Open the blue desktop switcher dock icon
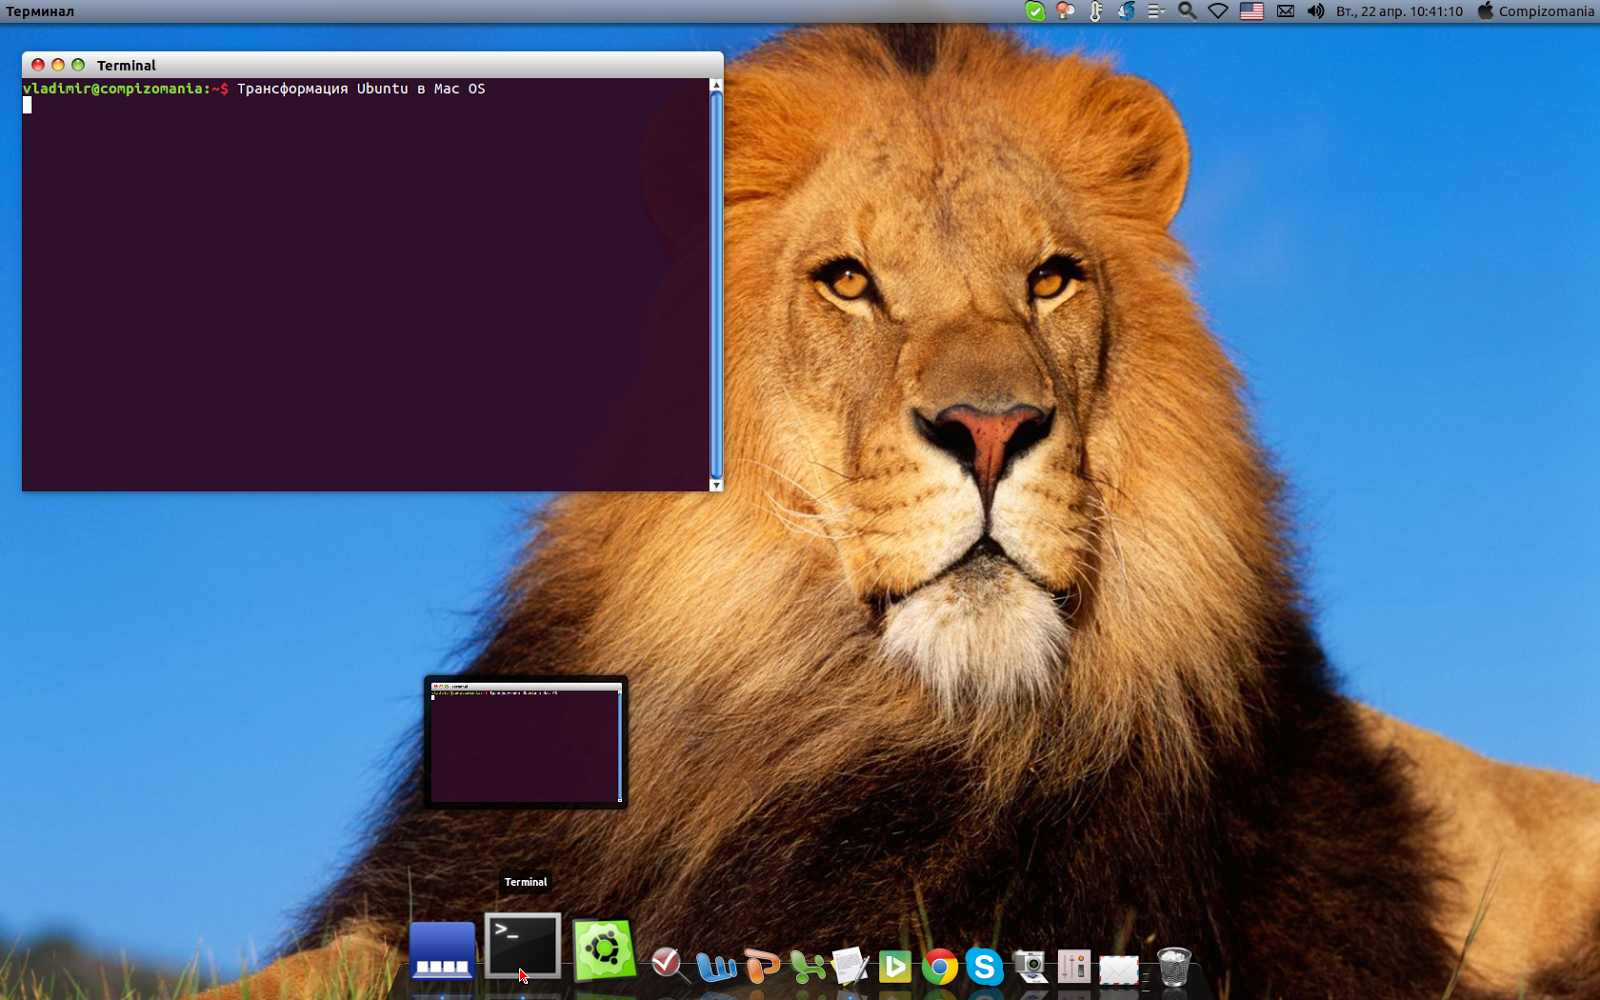 pos(442,951)
